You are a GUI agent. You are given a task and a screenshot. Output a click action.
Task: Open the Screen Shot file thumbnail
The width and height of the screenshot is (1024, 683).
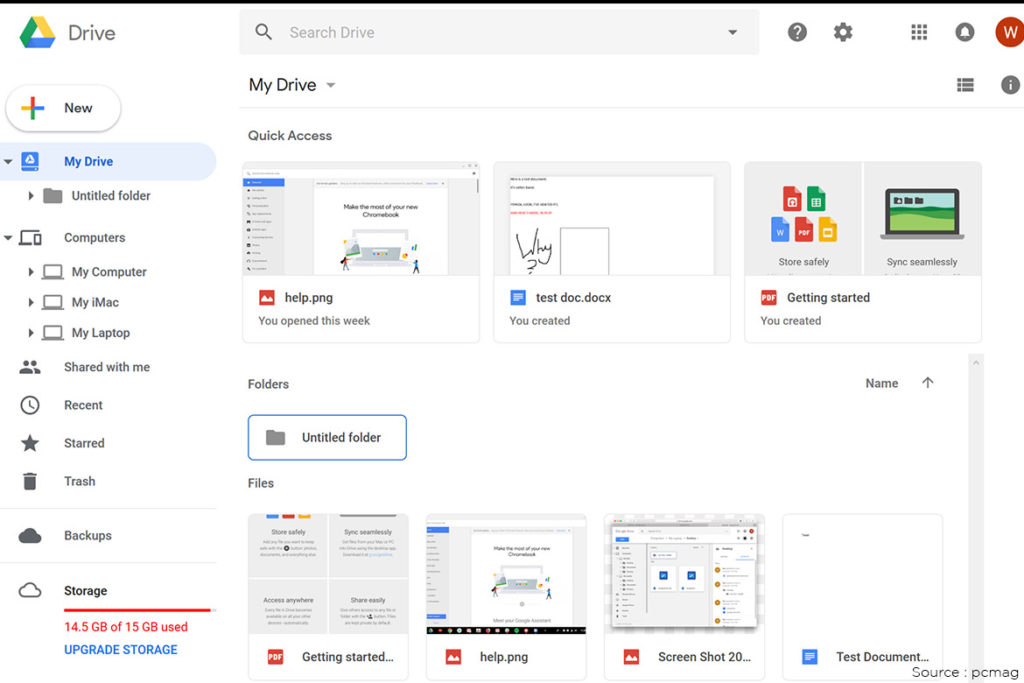tap(684, 574)
